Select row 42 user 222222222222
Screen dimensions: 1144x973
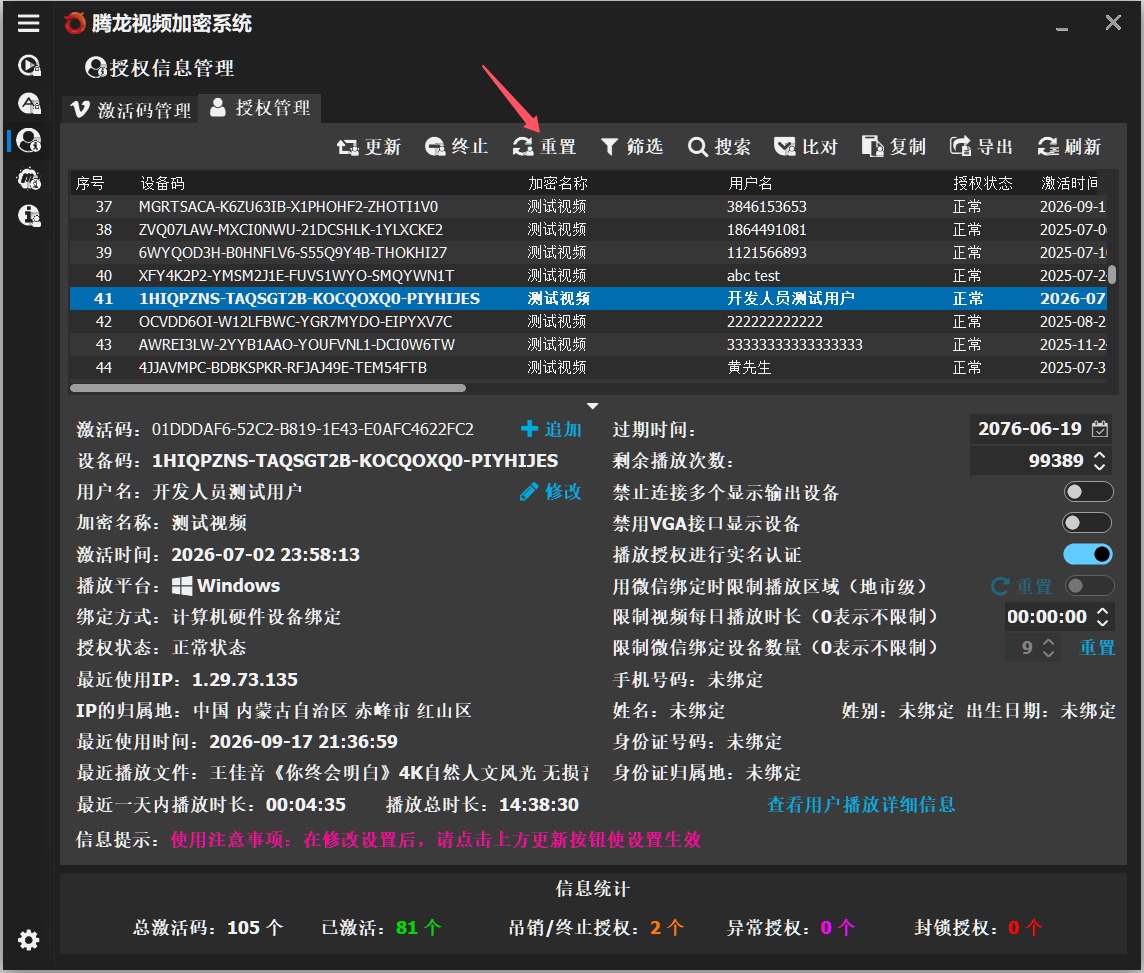pos(588,322)
